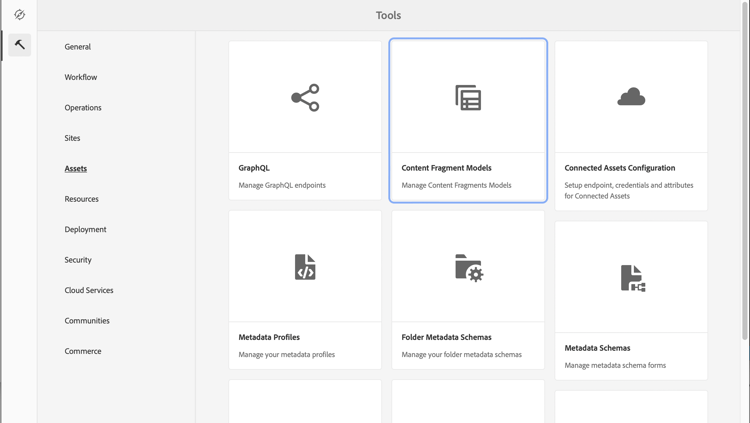The height and width of the screenshot is (423, 750).
Task: Open Metadata Schemas title link
Action: tap(597, 348)
